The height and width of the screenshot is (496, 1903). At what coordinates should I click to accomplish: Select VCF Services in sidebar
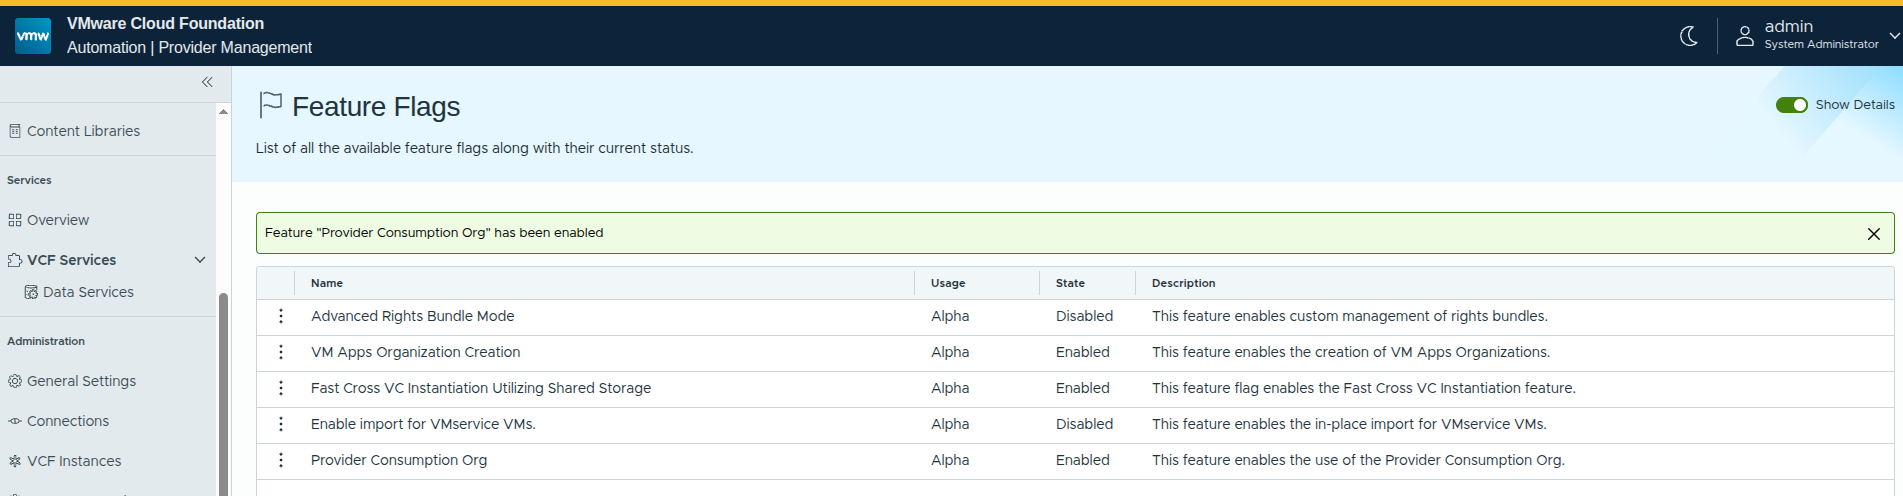coord(72,260)
